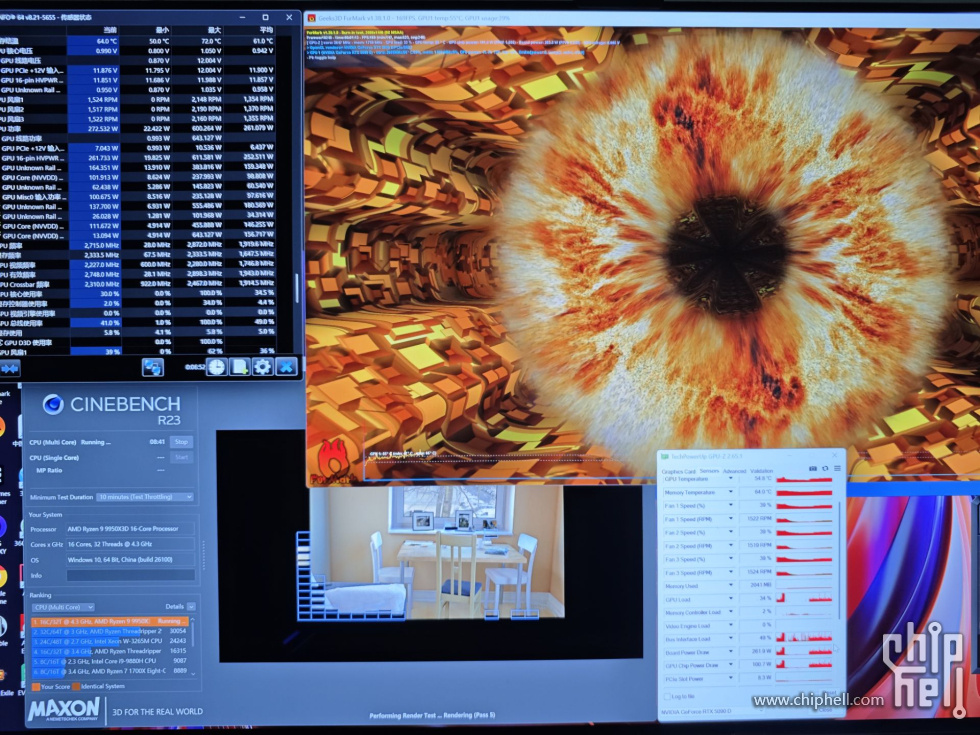Click HWiNFO log to file icon
Viewport: 980px width, 735px height.
coord(240,367)
